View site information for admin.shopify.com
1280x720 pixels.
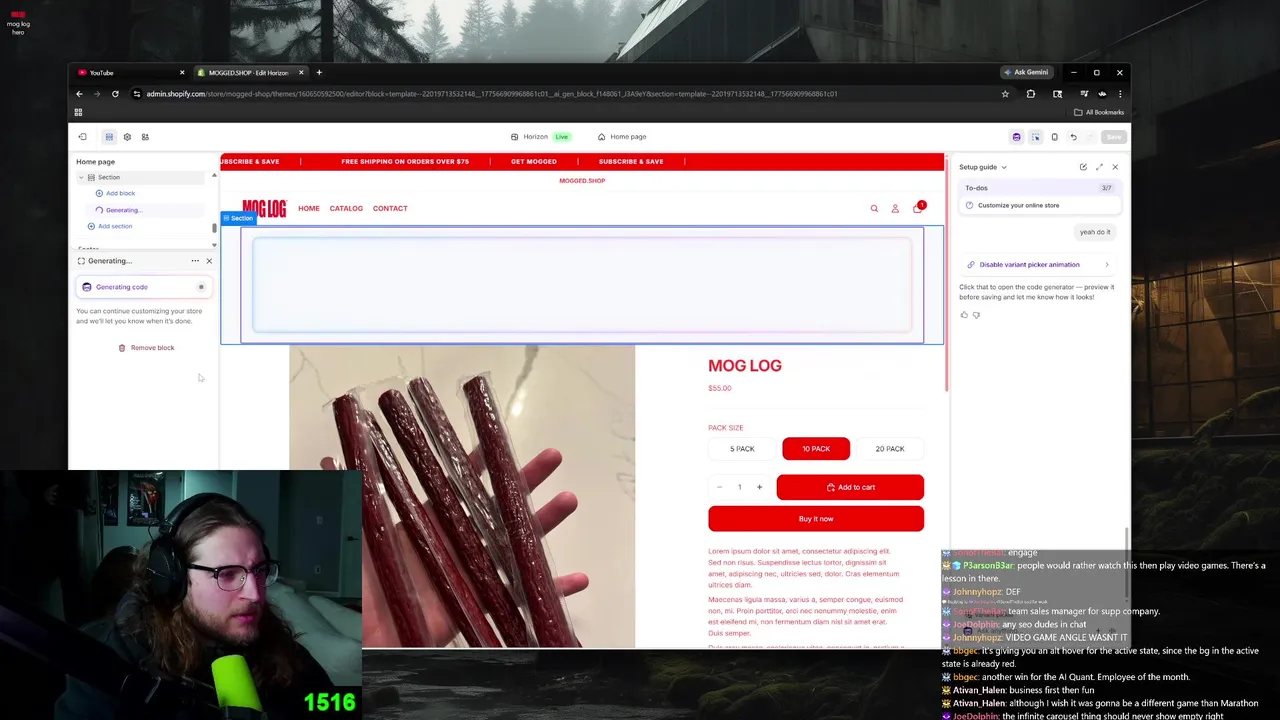[137, 94]
